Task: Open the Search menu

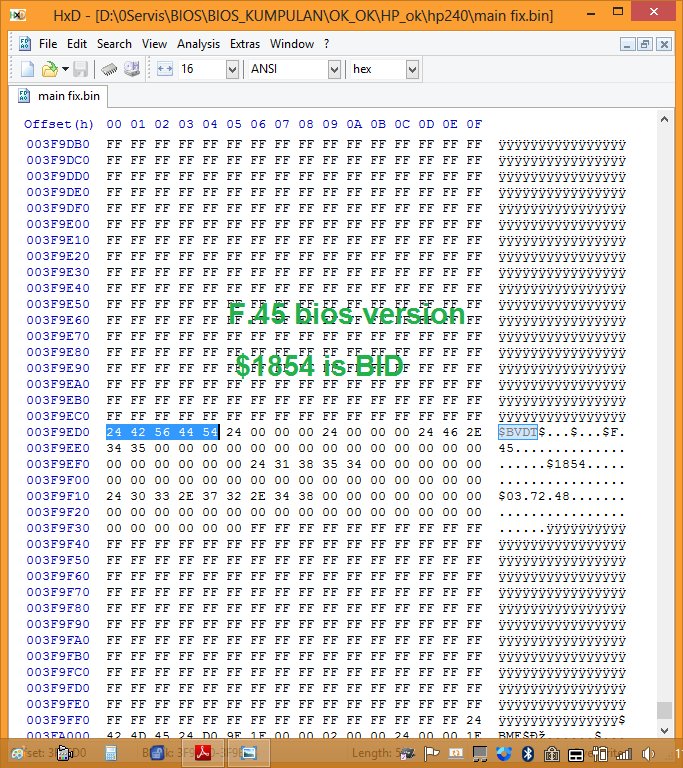Action: pos(114,44)
